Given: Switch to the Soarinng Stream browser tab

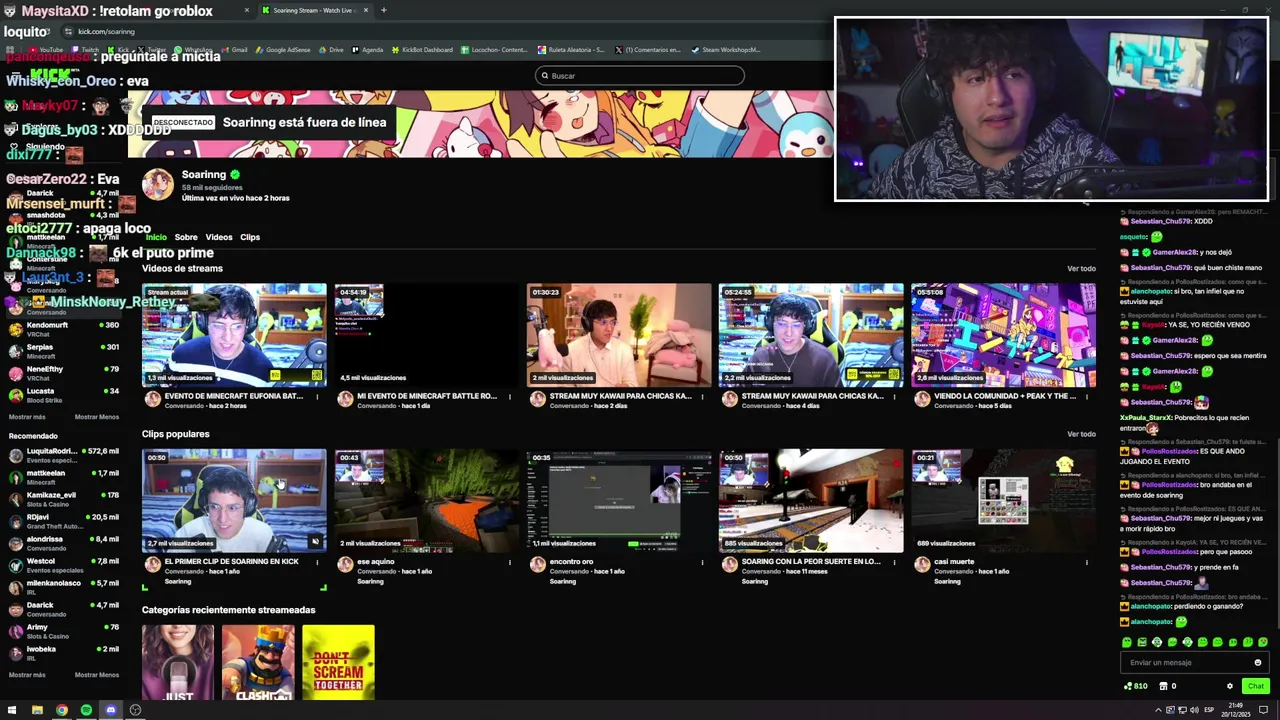Looking at the screenshot, I should (315, 10).
